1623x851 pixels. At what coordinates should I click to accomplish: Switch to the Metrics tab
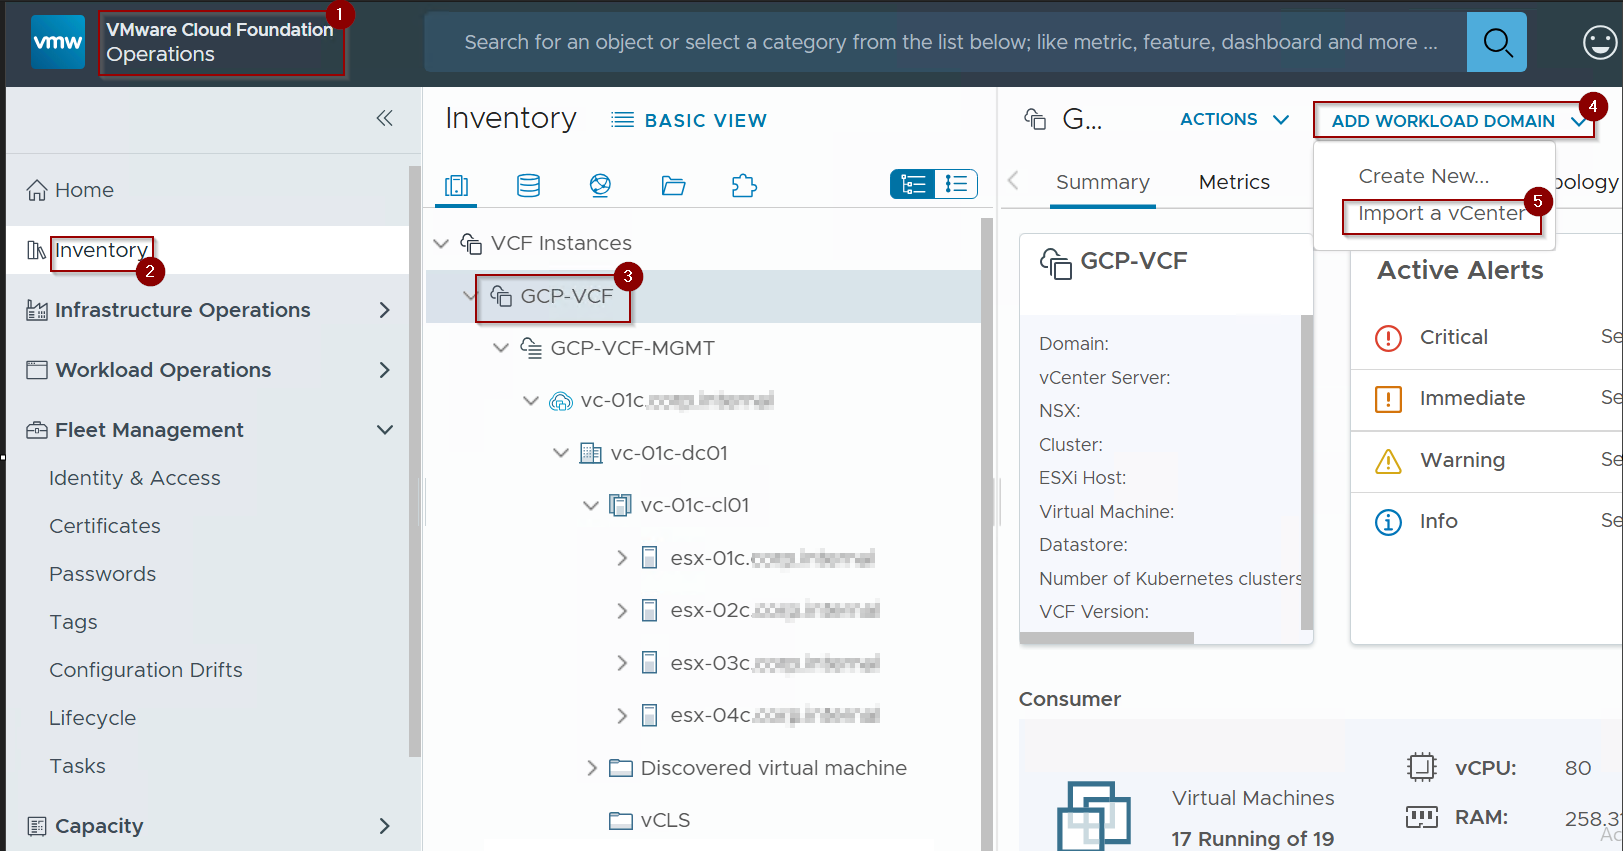coord(1234,182)
